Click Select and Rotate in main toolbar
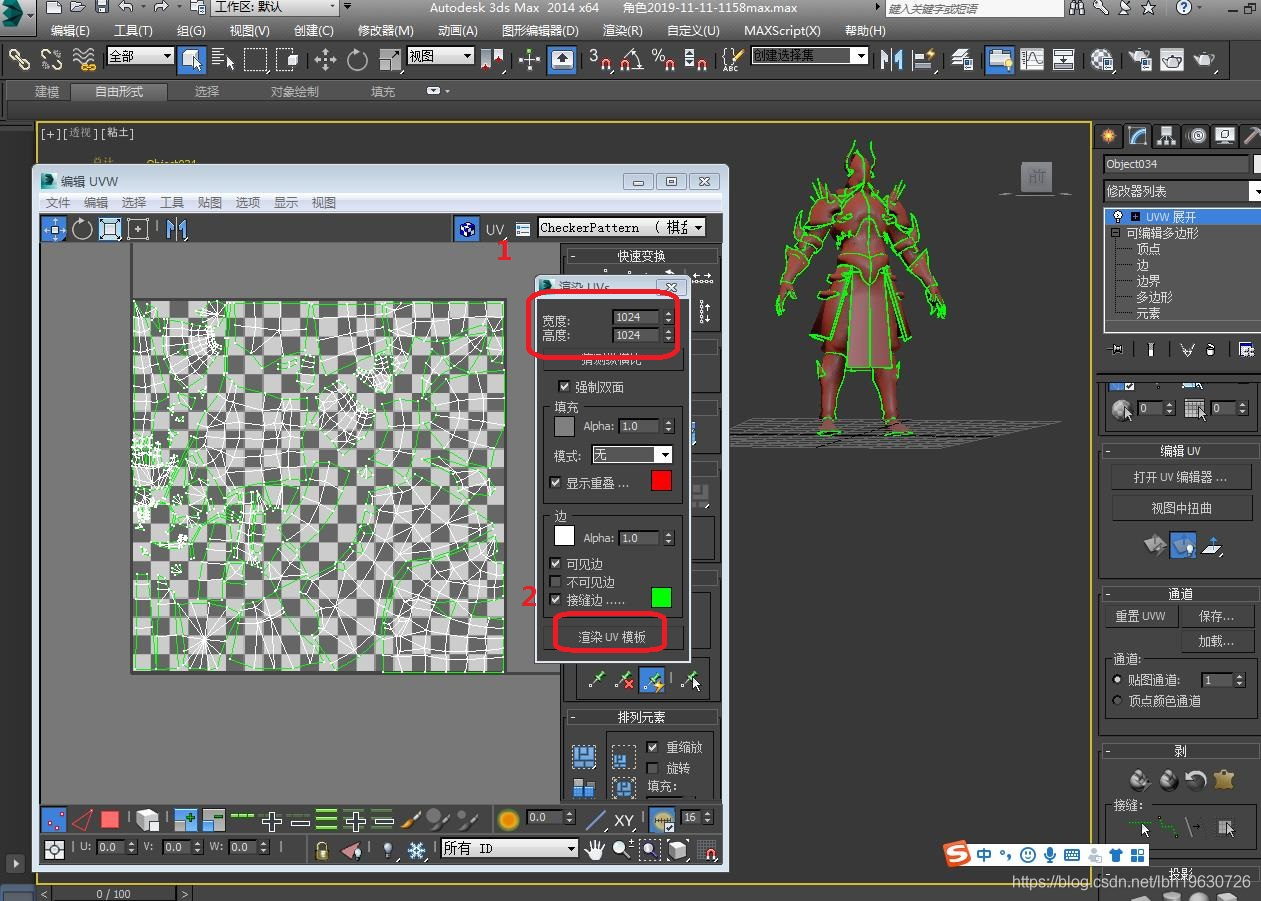This screenshot has width=1261, height=901. (x=357, y=60)
